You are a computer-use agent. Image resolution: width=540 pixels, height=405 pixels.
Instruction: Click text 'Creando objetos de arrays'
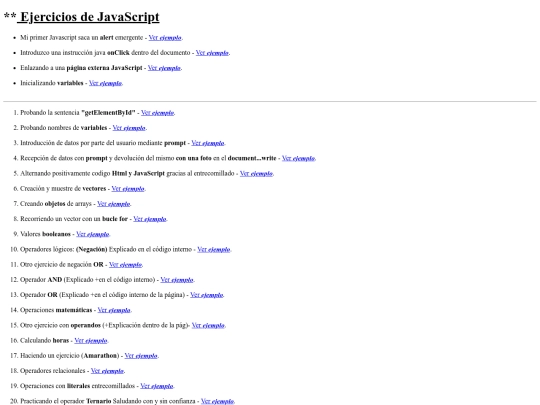pyautogui.click(x=56, y=203)
